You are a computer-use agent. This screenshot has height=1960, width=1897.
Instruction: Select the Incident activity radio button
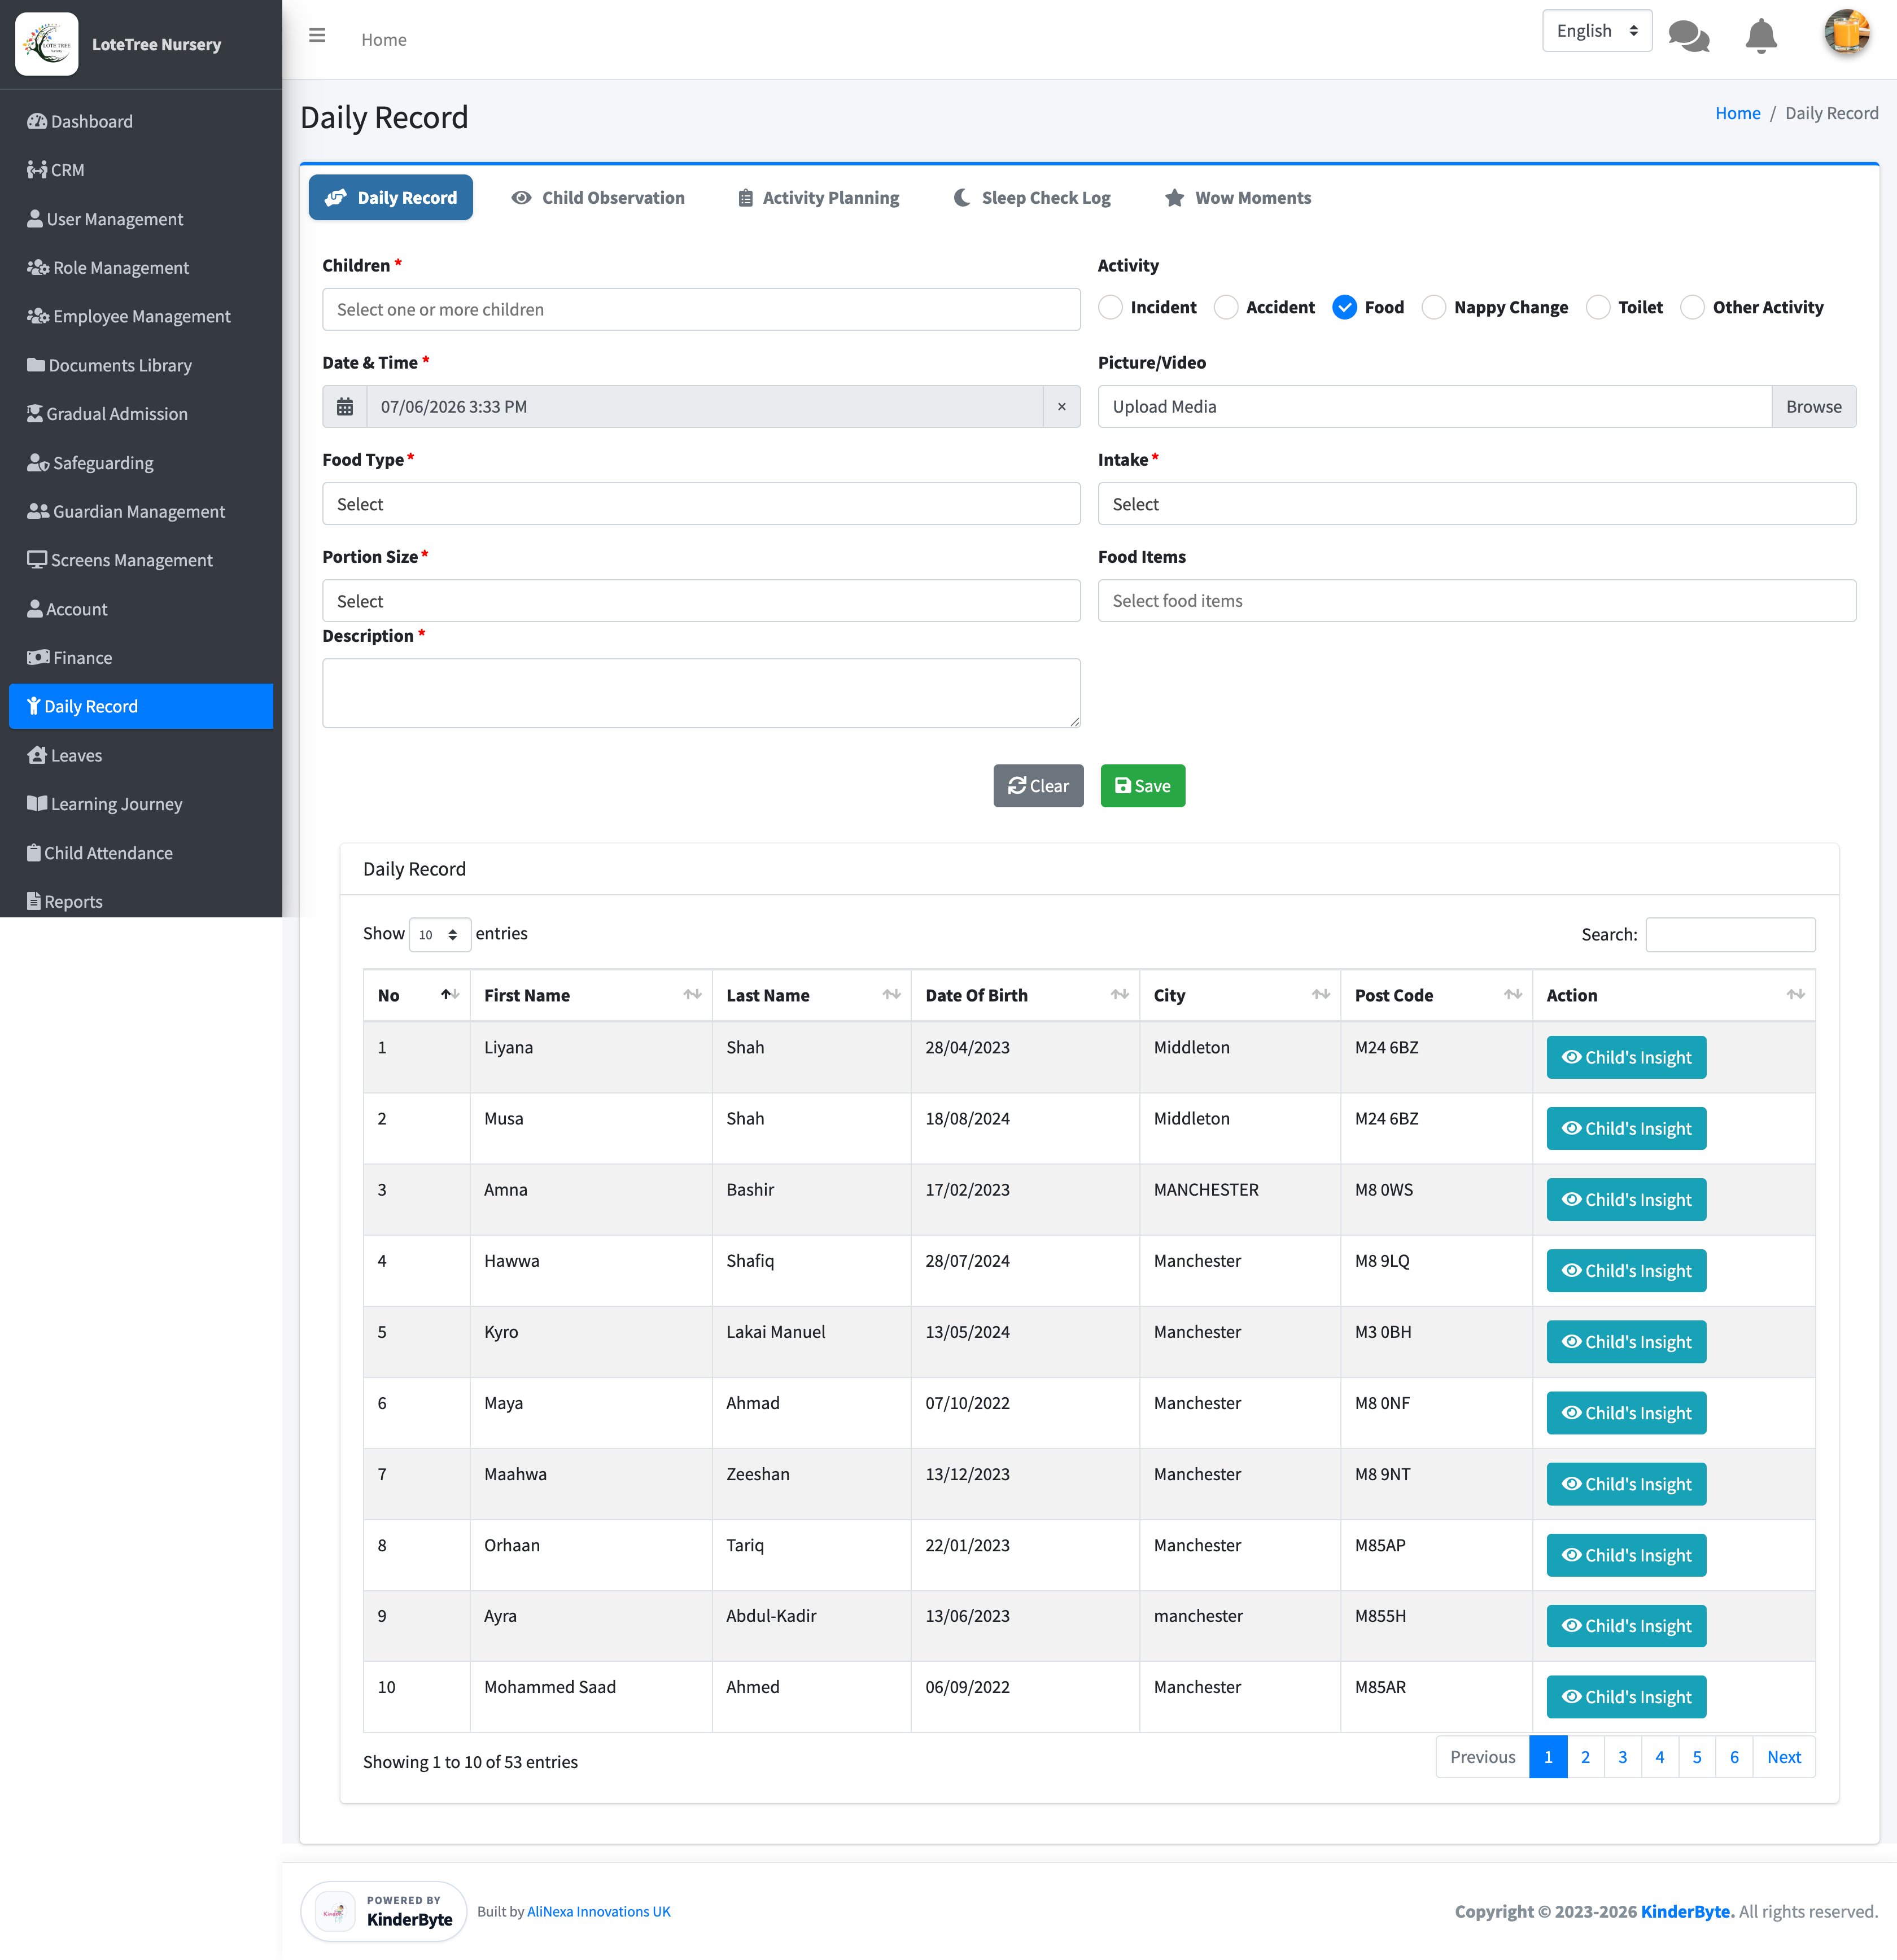pyautogui.click(x=1110, y=307)
